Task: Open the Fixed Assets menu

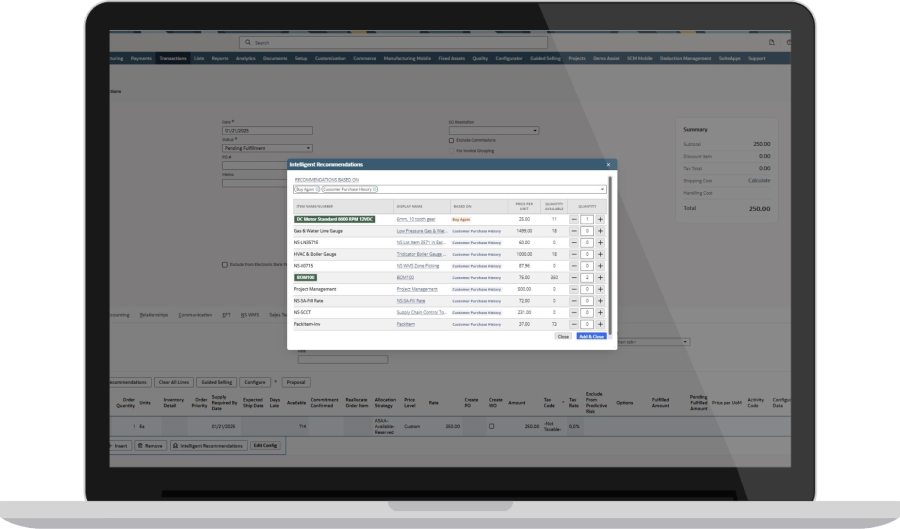Action: 452,59
